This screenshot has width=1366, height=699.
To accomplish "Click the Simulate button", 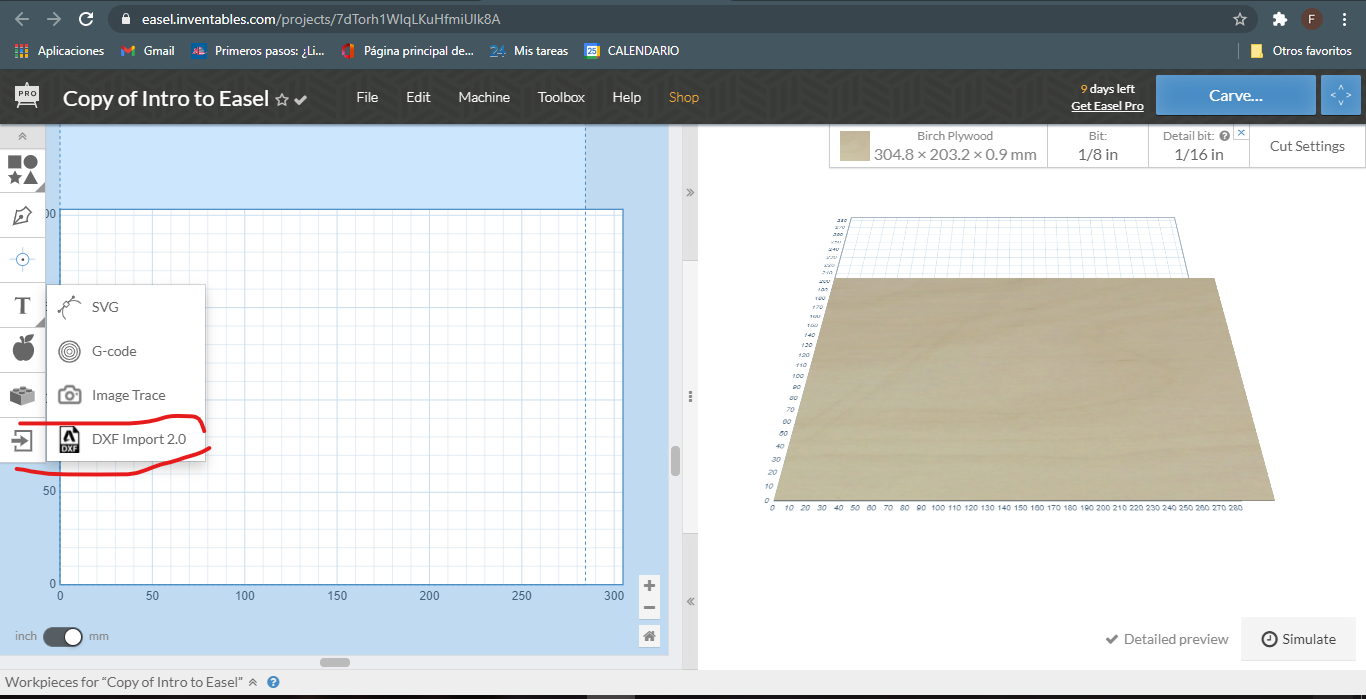I will [1298, 639].
